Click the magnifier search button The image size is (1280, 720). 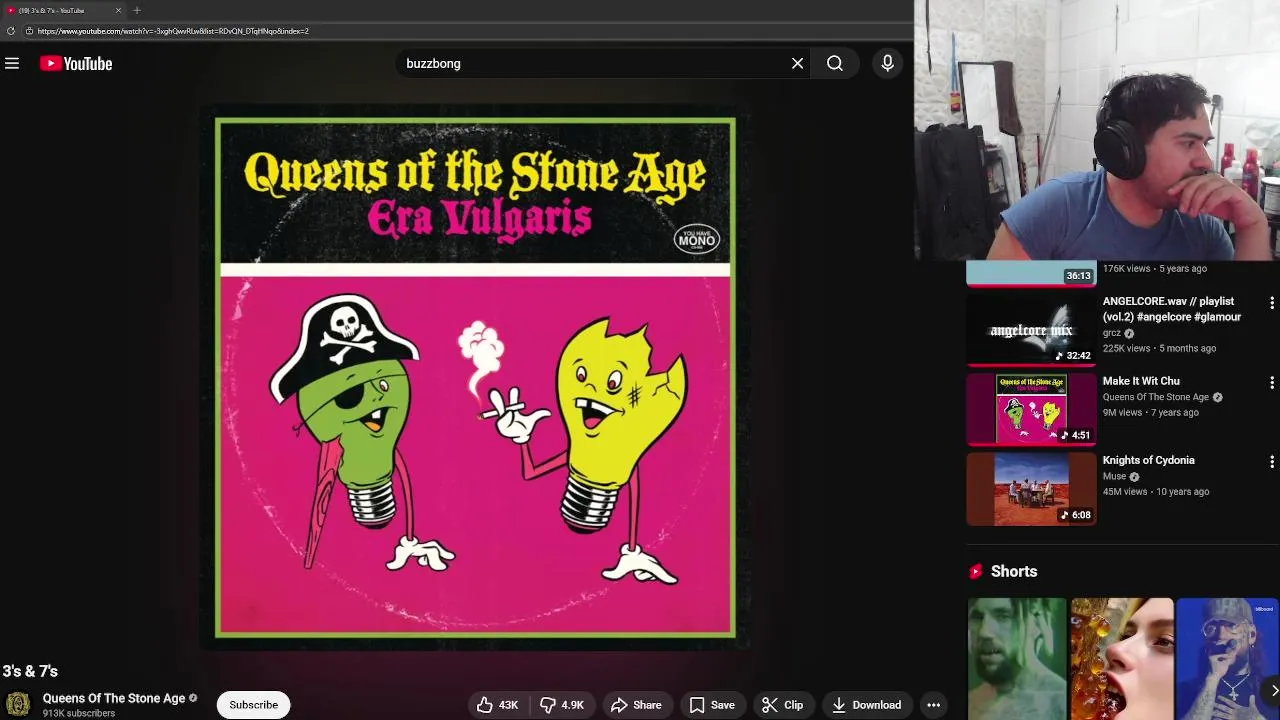[x=835, y=63]
